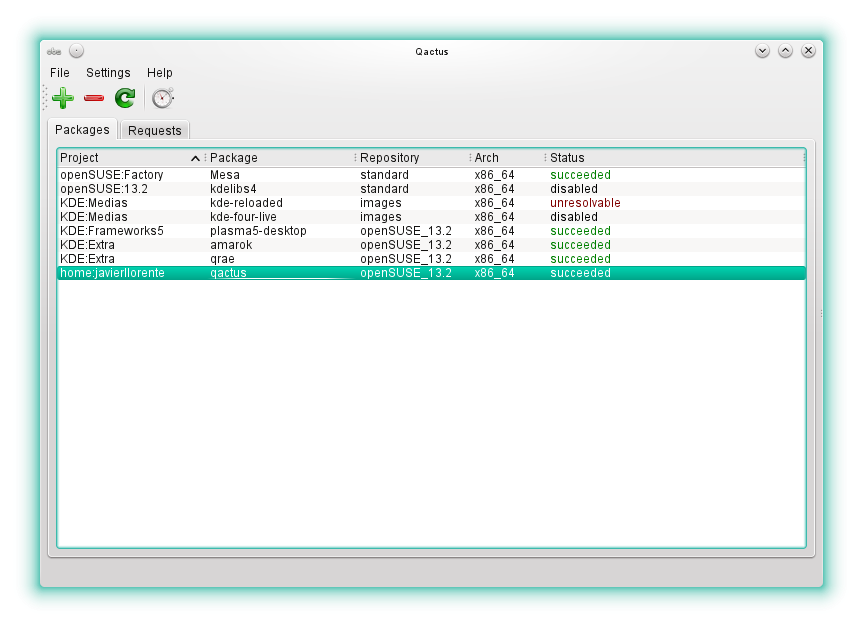This screenshot has width=863, height=627.
Task: Click 'x86_64' arch in the qactus row
Action: pos(494,273)
